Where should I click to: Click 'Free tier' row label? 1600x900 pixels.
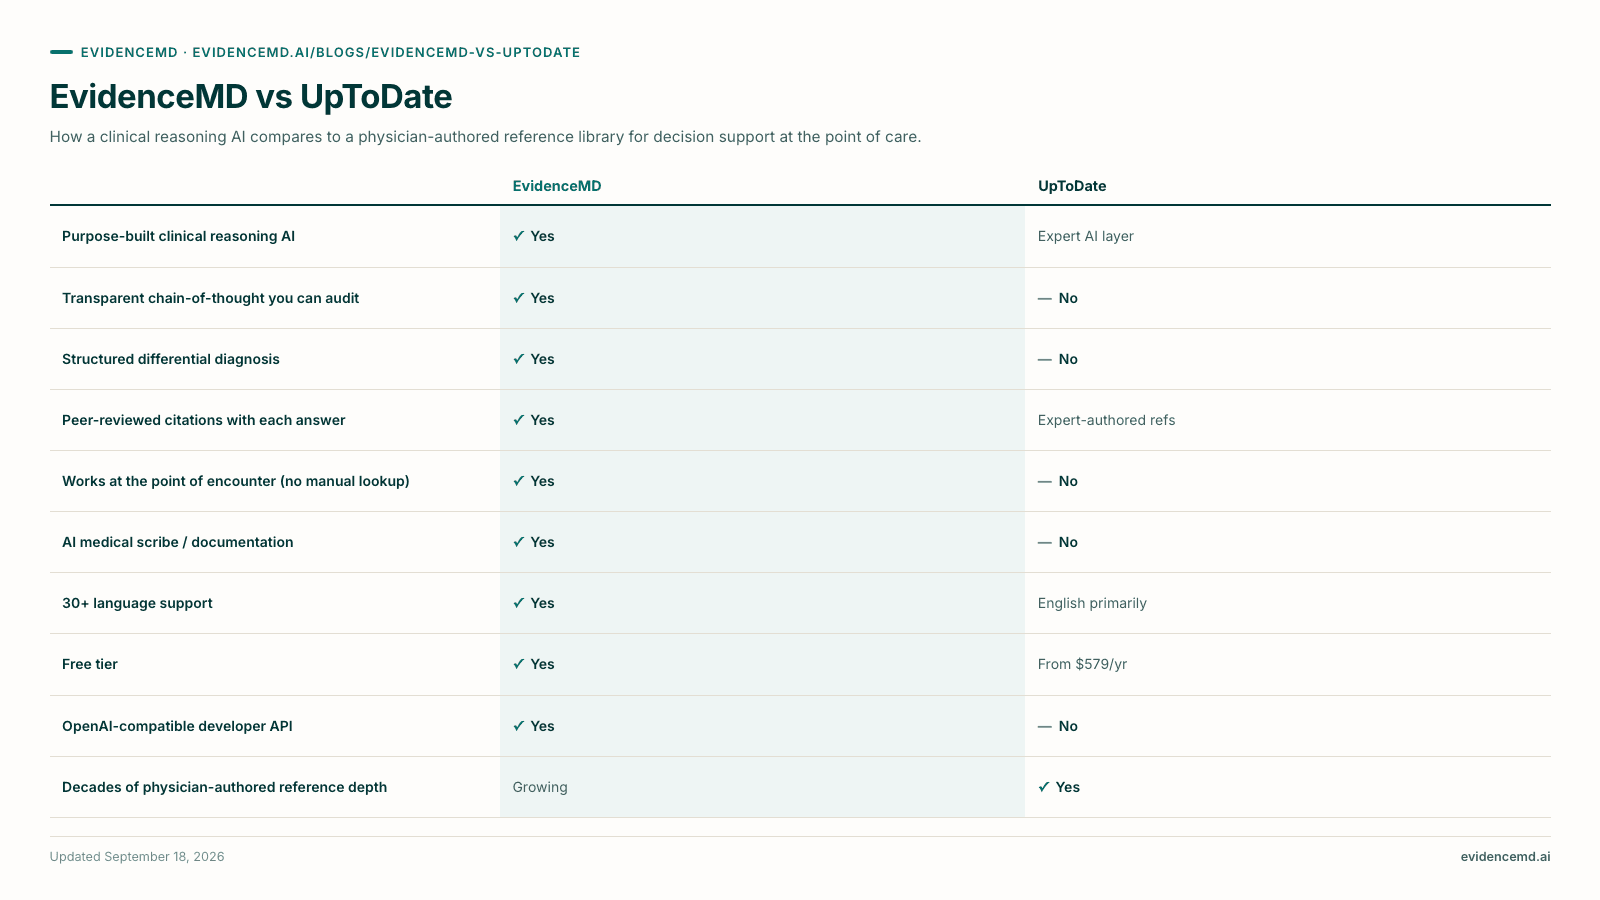[90, 664]
